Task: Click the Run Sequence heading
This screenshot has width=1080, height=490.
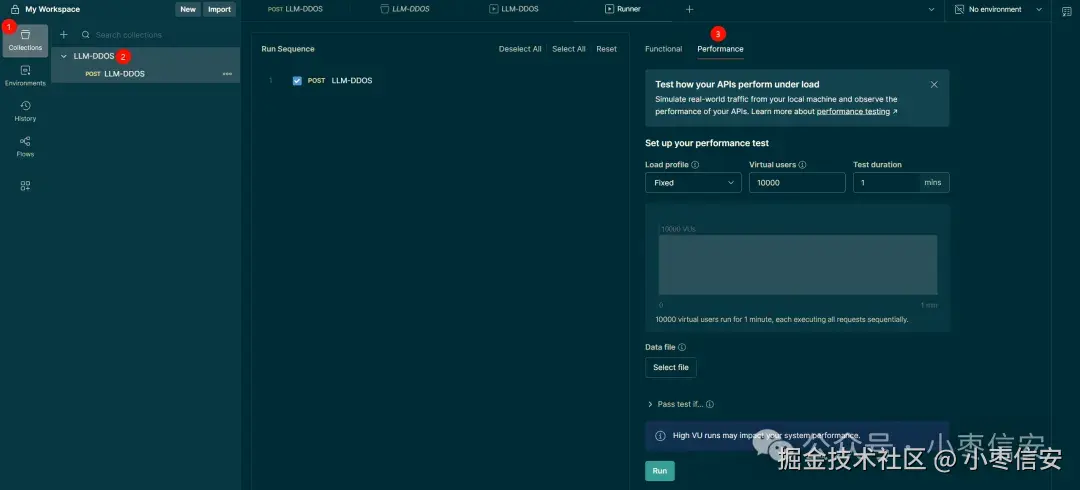Action: point(288,49)
